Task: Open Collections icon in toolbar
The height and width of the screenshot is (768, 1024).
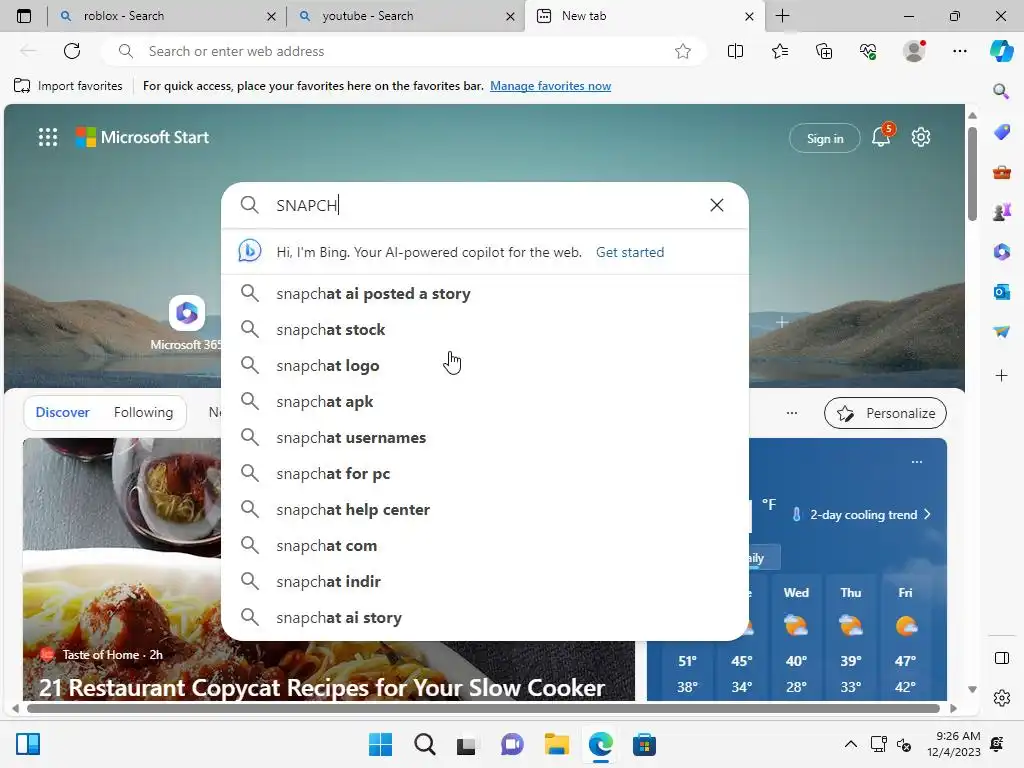Action: 824,51
